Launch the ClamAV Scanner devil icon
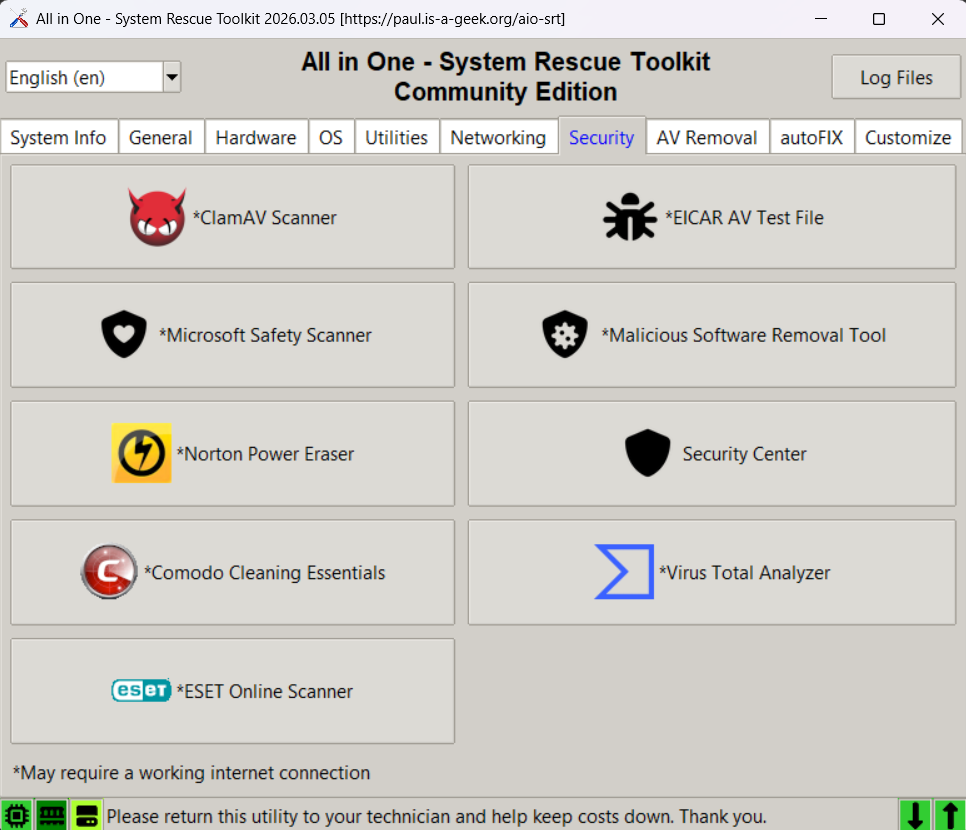Viewport: 966px width, 830px height. coord(157,217)
